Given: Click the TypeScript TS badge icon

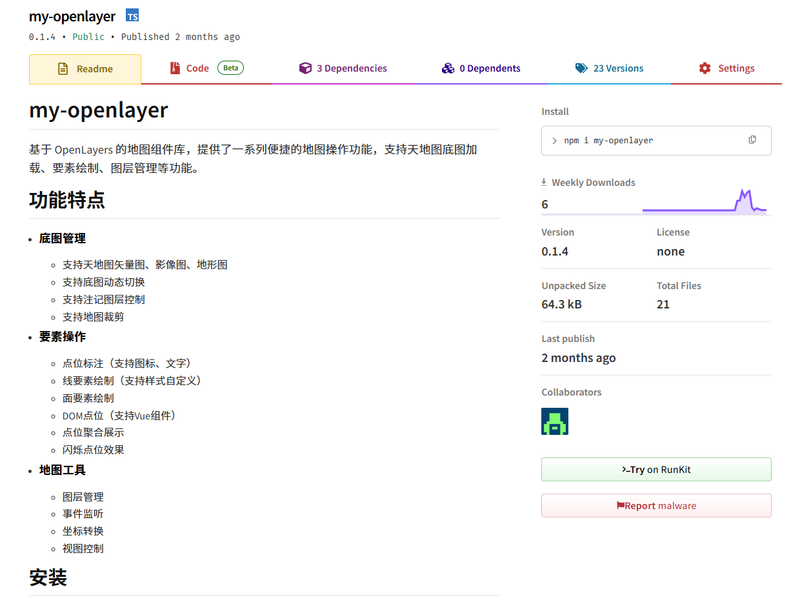Looking at the screenshot, I should (132, 16).
